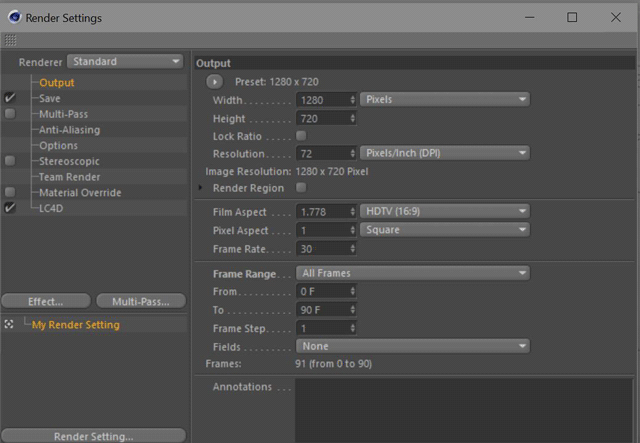This screenshot has width=640, height=443.
Task: Click the Frame Rate value field 30
Action: point(322,249)
